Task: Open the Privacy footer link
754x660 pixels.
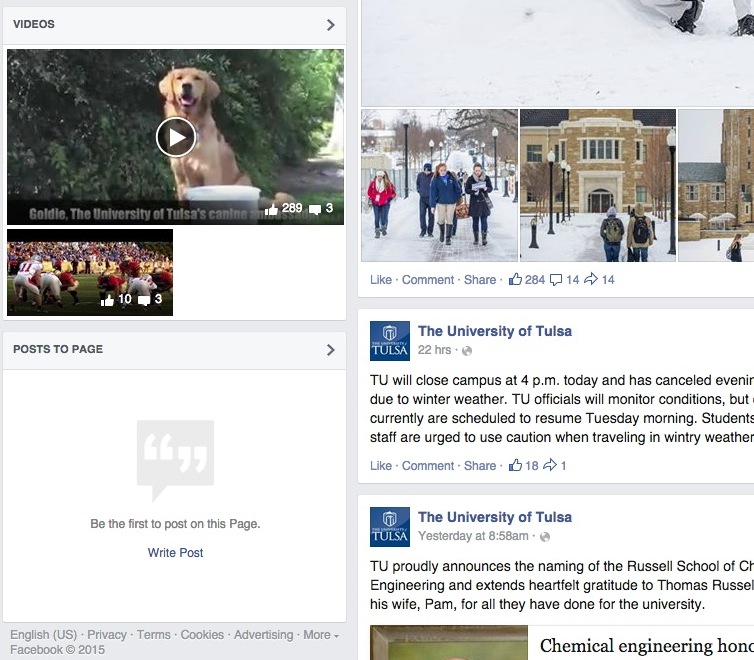Action: click(107, 635)
